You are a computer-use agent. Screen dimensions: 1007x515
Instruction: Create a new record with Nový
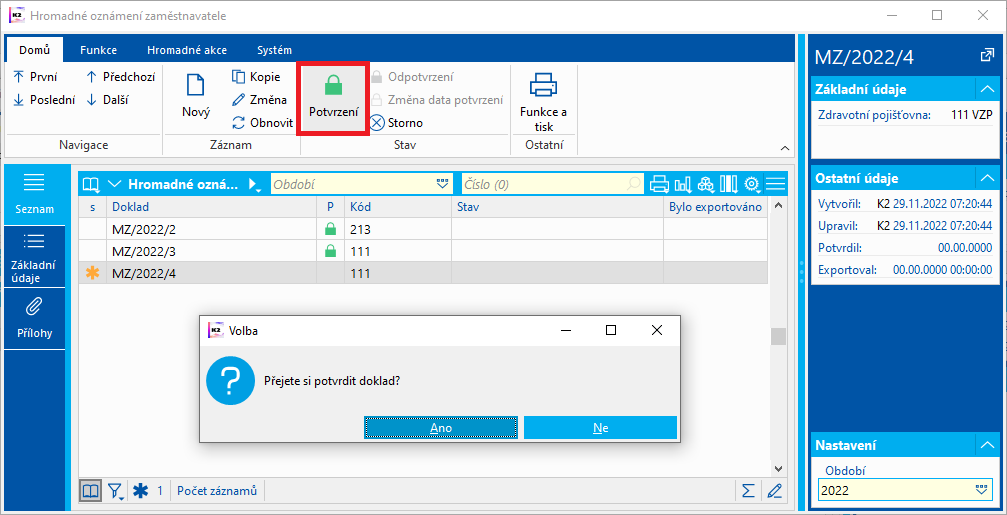point(196,96)
